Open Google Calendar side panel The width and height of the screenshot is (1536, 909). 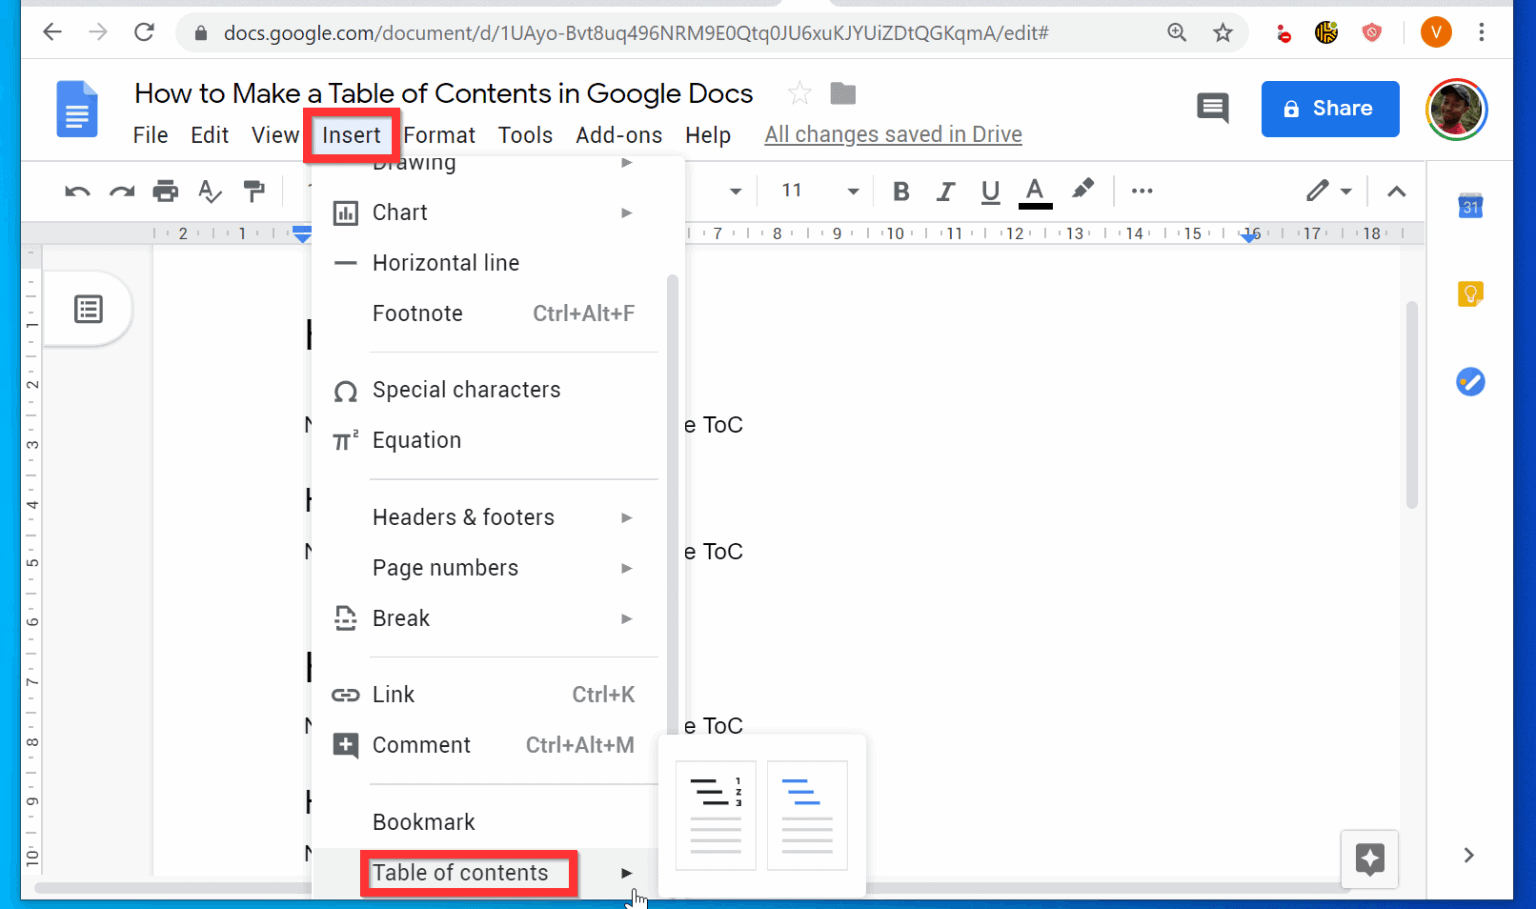pyautogui.click(x=1470, y=206)
